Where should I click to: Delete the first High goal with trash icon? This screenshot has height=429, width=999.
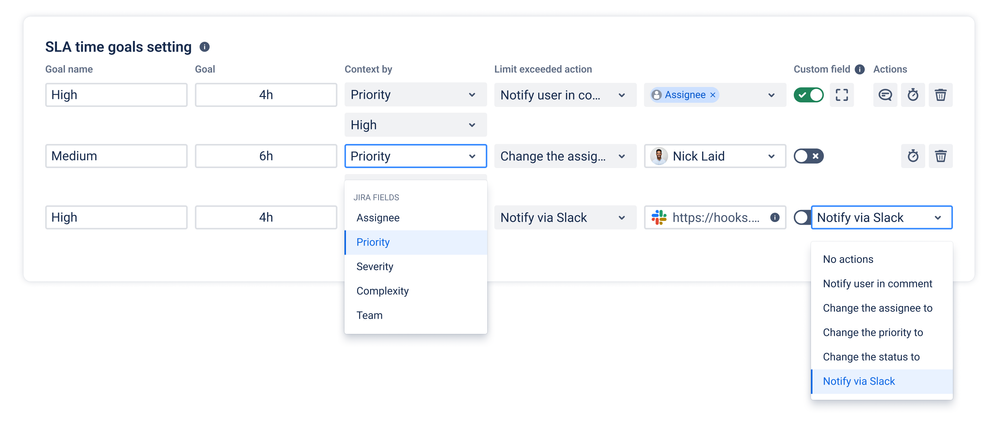(940, 95)
